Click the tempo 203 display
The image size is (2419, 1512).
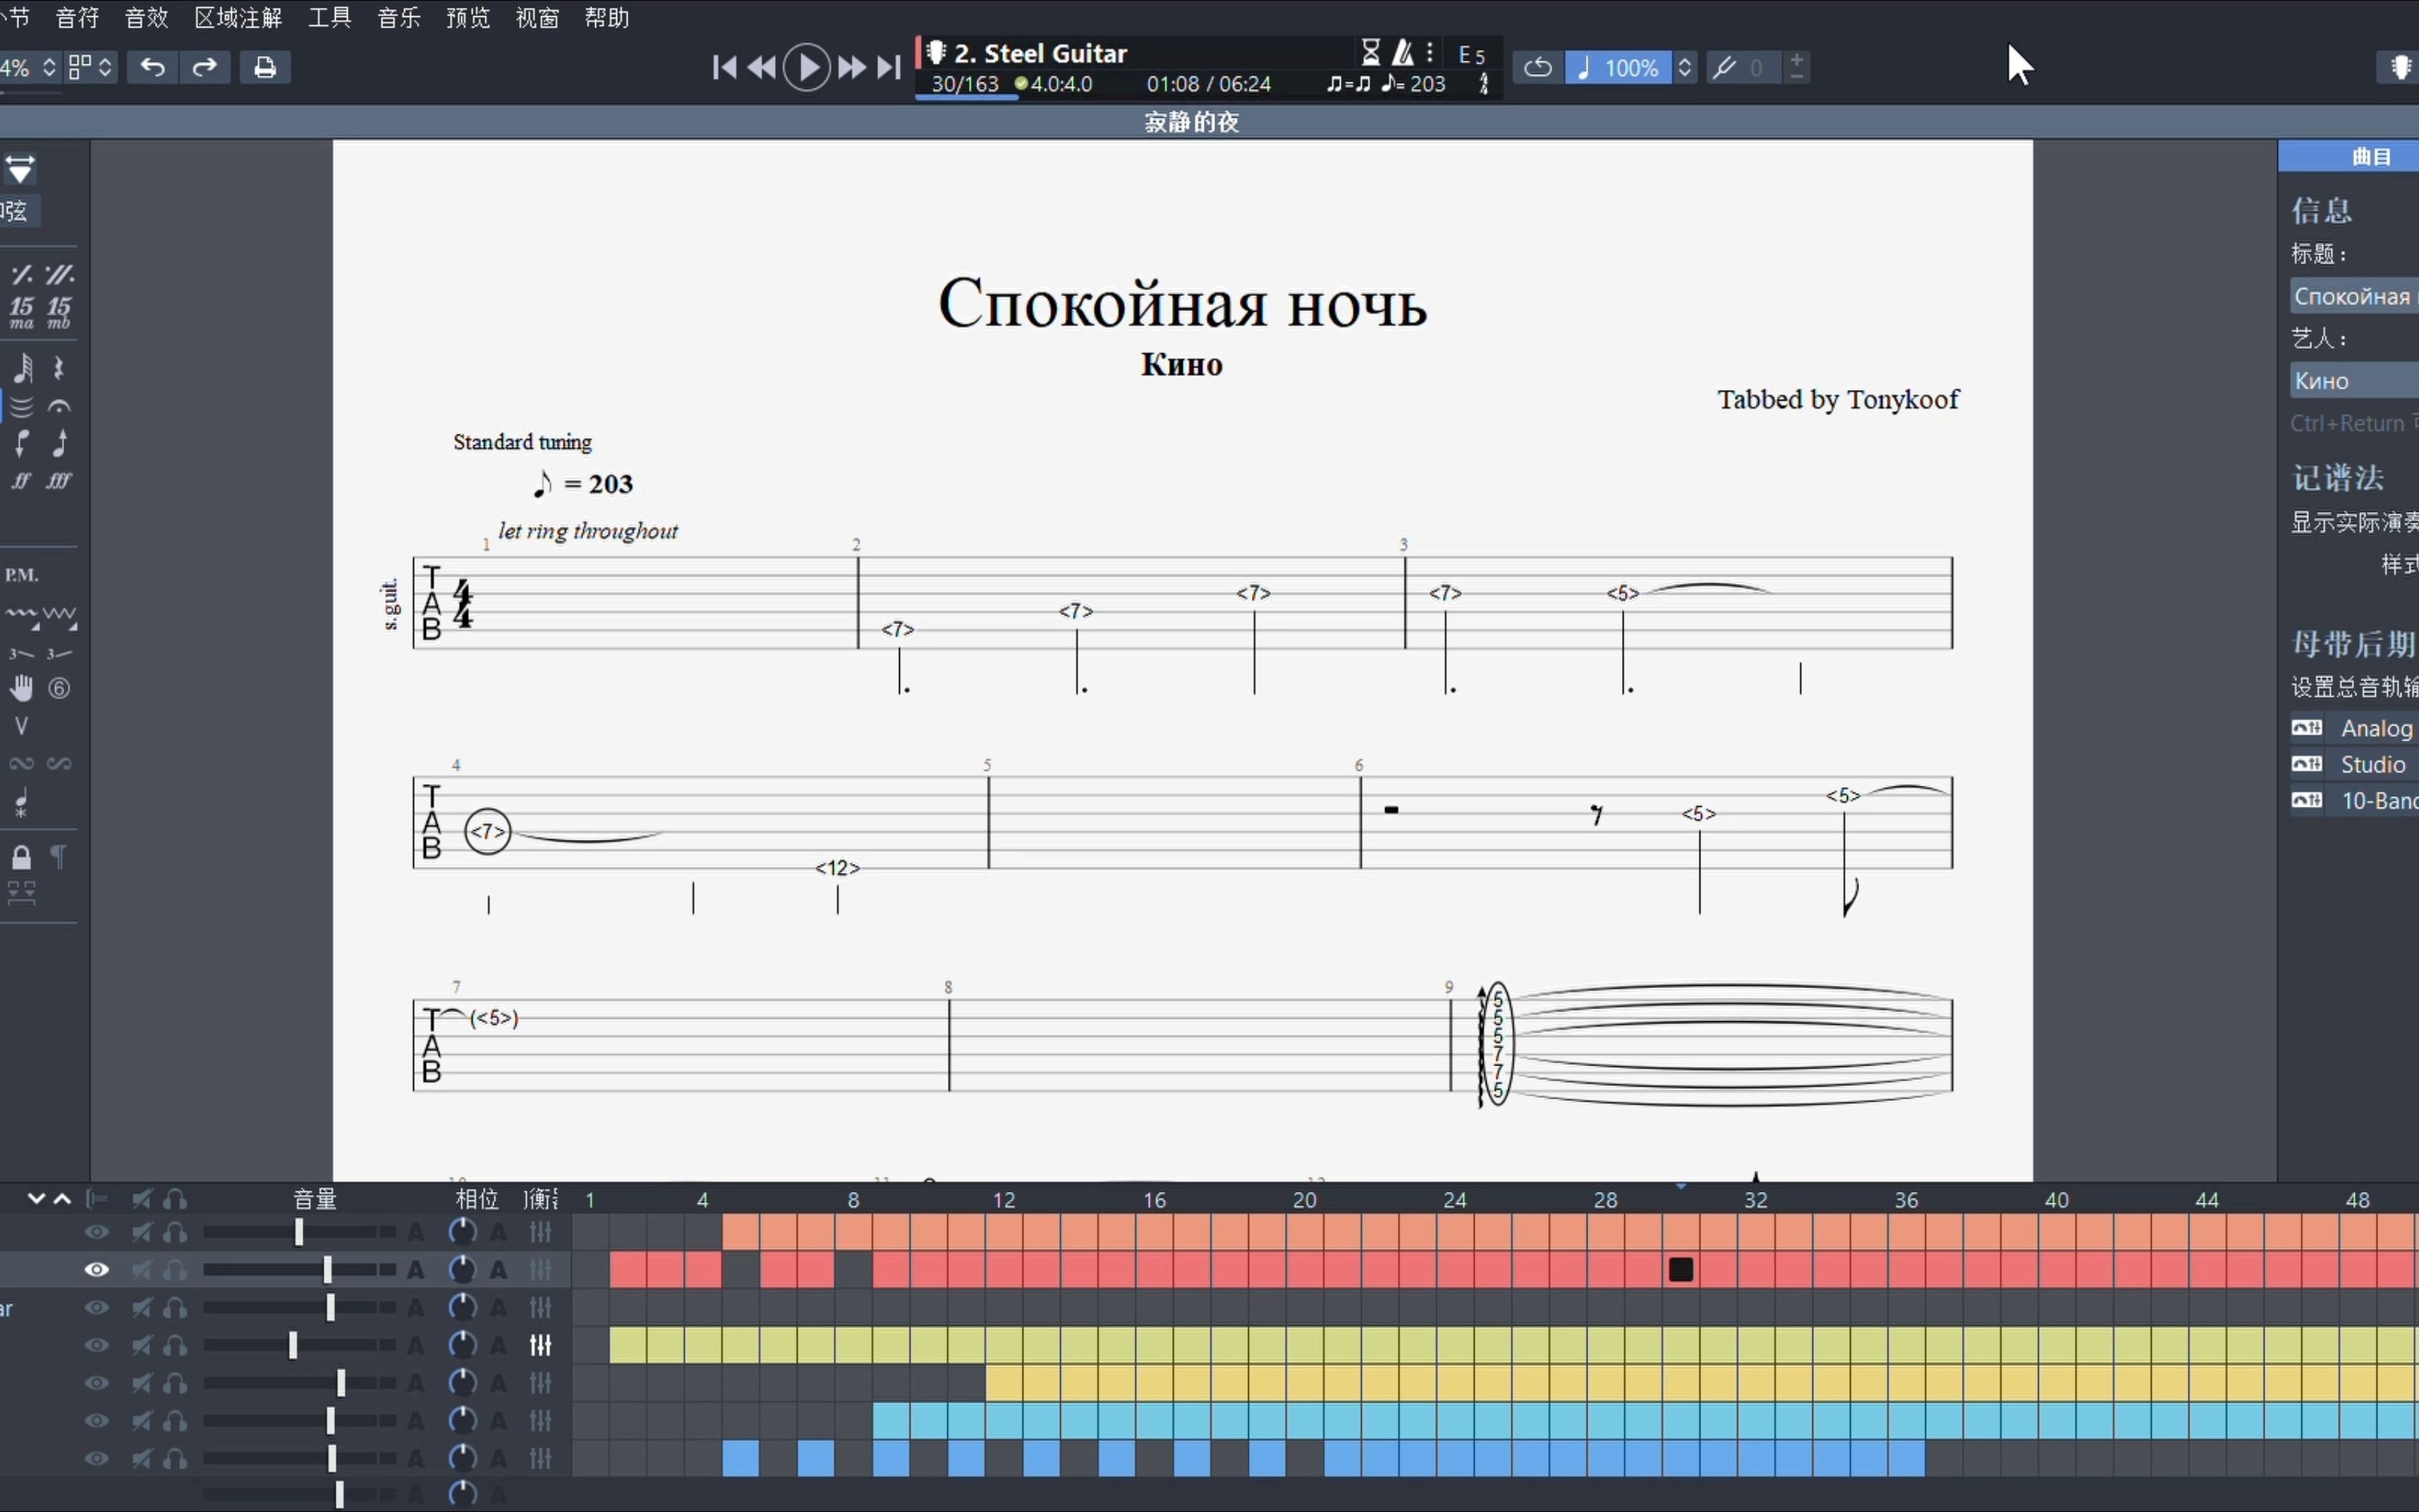pyautogui.click(x=1412, y=84)
